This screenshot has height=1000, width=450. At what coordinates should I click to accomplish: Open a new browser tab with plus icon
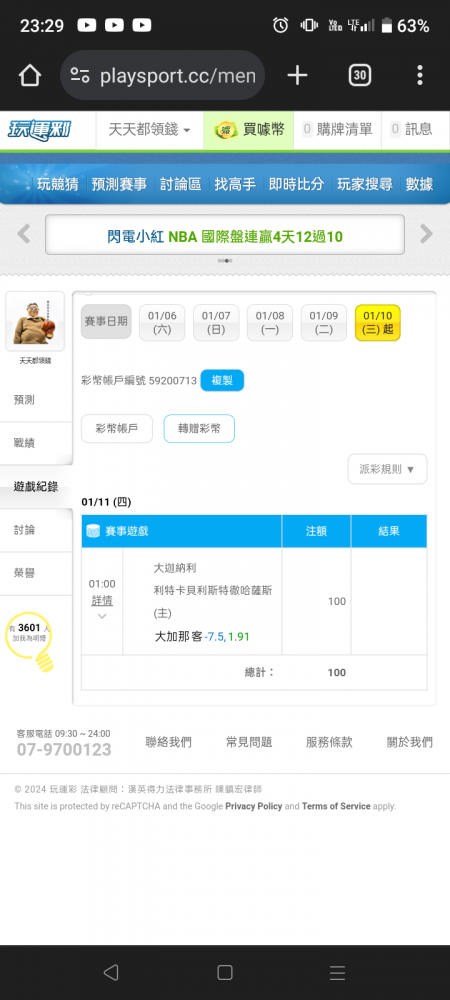click(x=297, y=76)
